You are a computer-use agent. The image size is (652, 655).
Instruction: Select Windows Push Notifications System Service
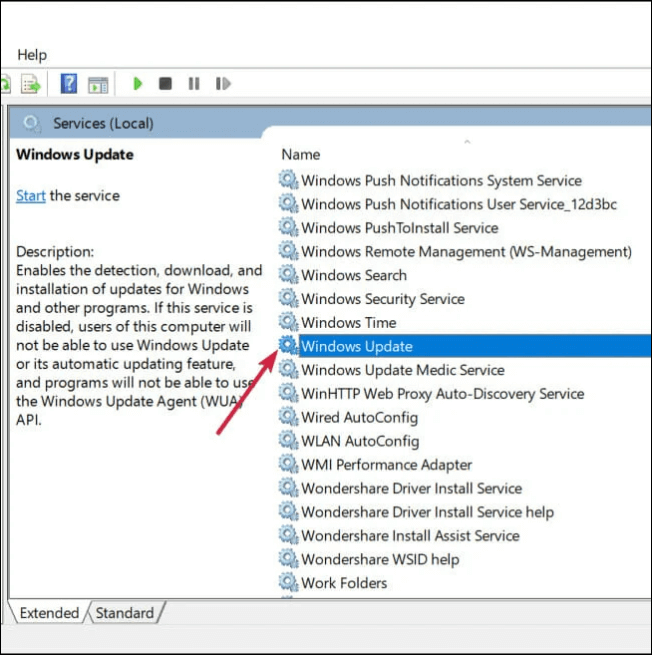441,180
